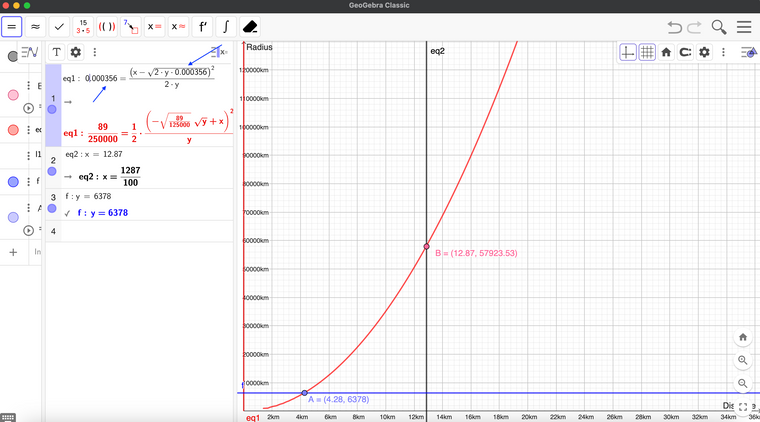760x422 pixels.
Task: Click the empty CAS input row 4
Action: 140,231
